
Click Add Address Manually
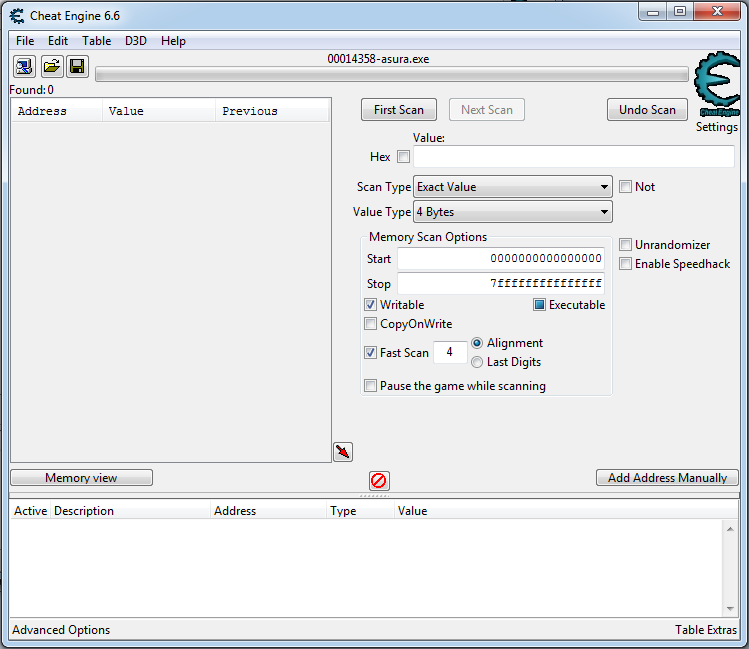point(667,478)
